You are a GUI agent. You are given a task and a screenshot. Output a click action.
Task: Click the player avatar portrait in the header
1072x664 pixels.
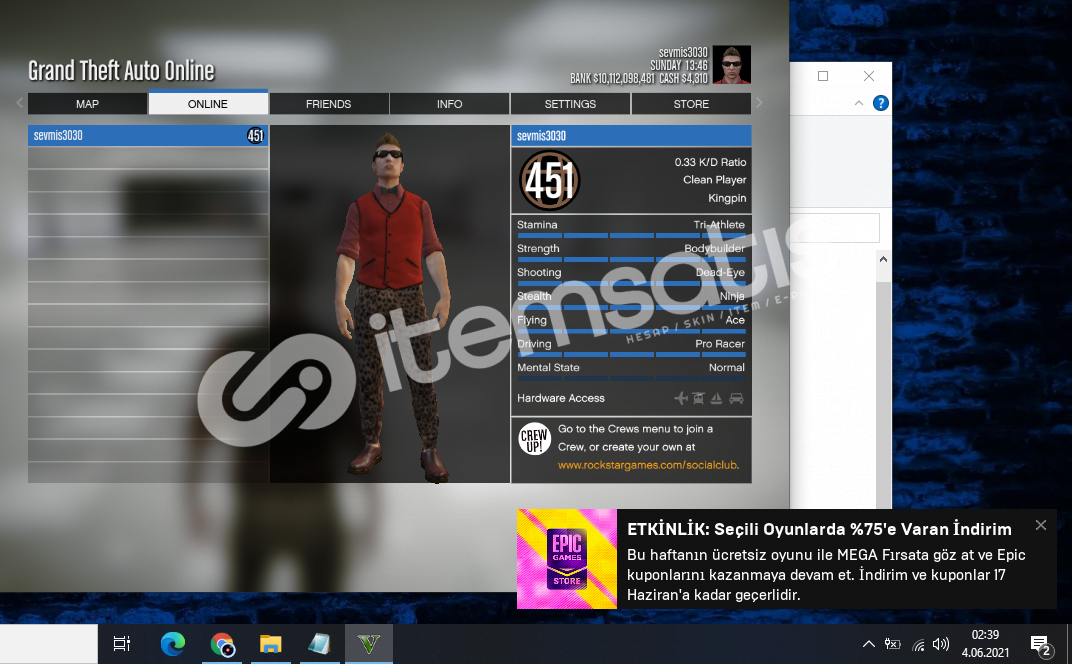point(732,64)
